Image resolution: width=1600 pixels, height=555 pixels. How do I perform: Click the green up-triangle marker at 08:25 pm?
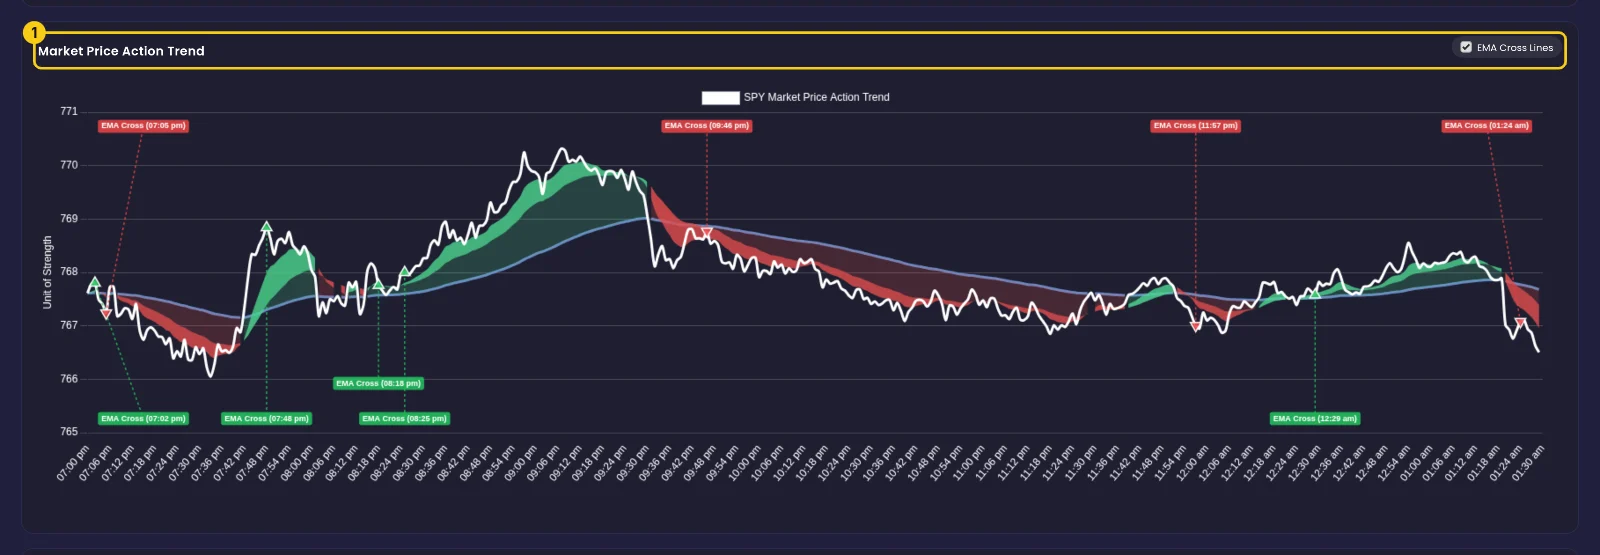click(404, 271)
